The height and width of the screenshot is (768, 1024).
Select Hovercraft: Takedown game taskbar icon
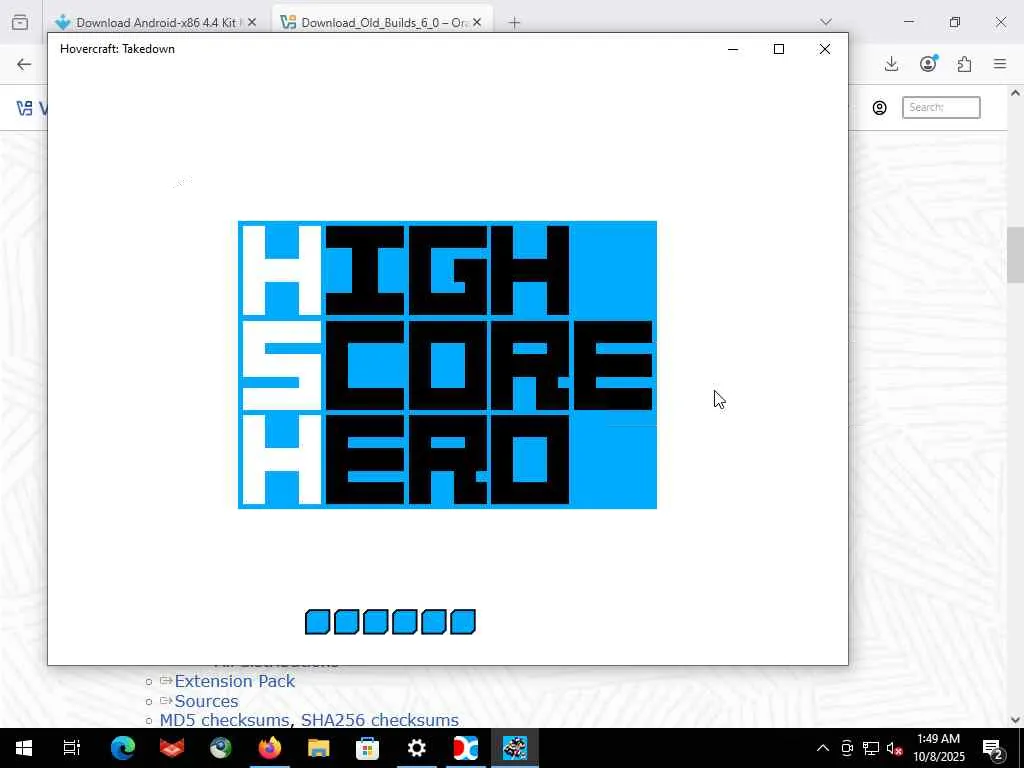515,748
